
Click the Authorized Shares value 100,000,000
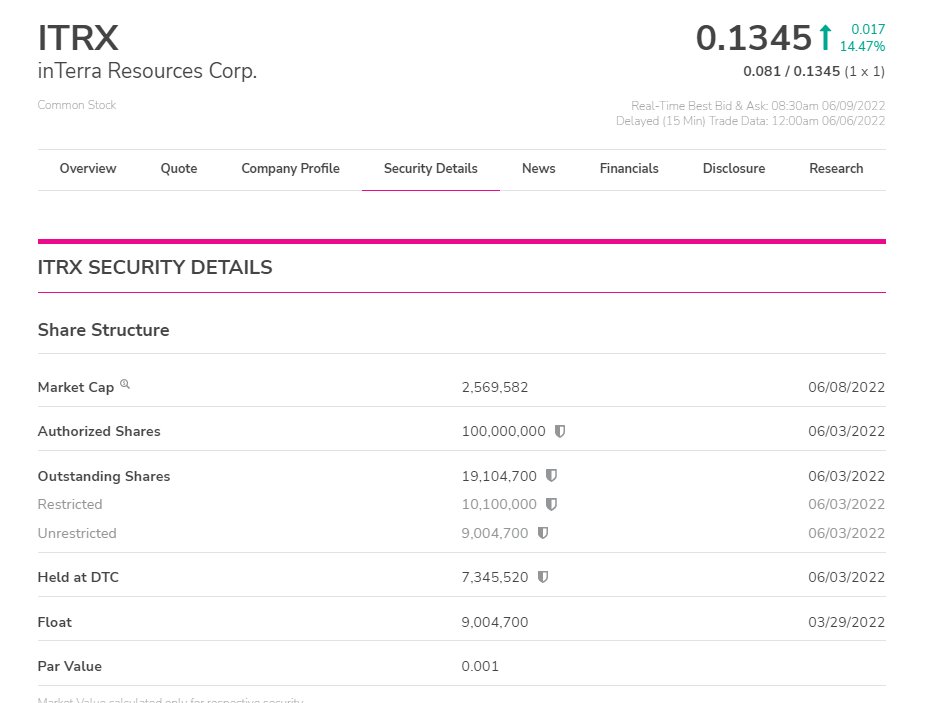click(504, 431)
